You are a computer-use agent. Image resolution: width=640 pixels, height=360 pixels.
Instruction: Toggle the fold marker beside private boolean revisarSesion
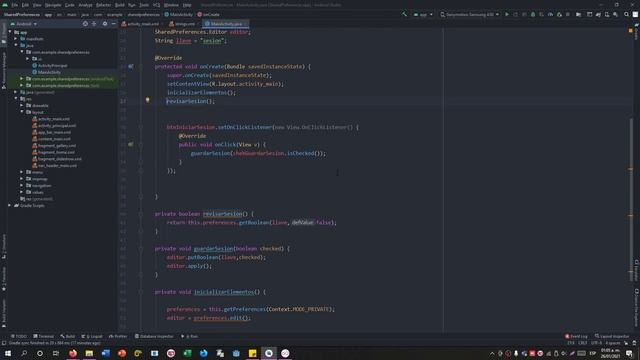(x=140, y=214)
